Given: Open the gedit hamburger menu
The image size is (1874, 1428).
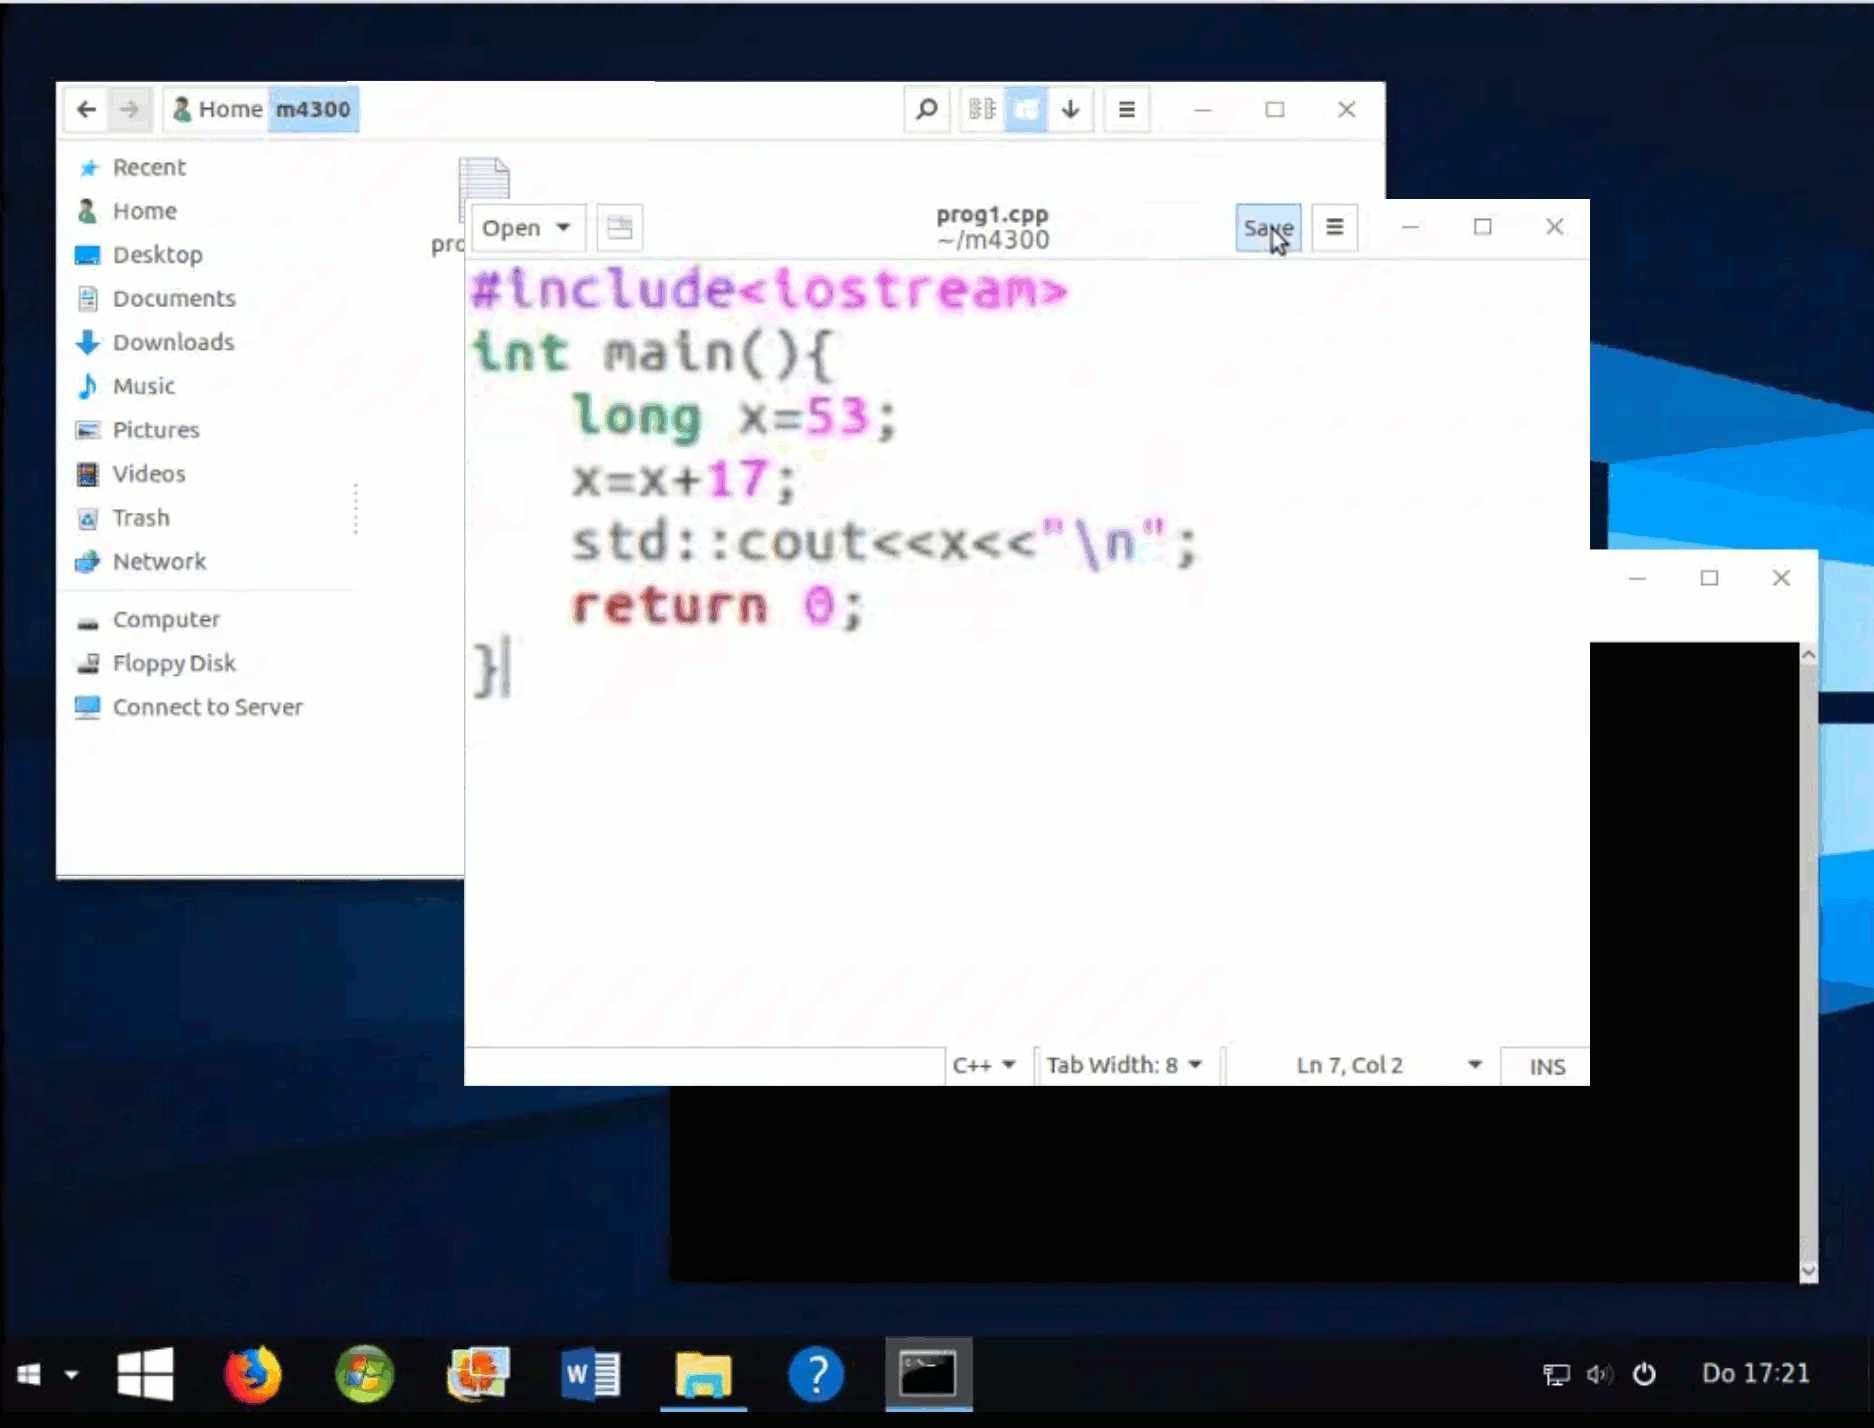Looking at the screenshot, I should (x=1334, y=228).
